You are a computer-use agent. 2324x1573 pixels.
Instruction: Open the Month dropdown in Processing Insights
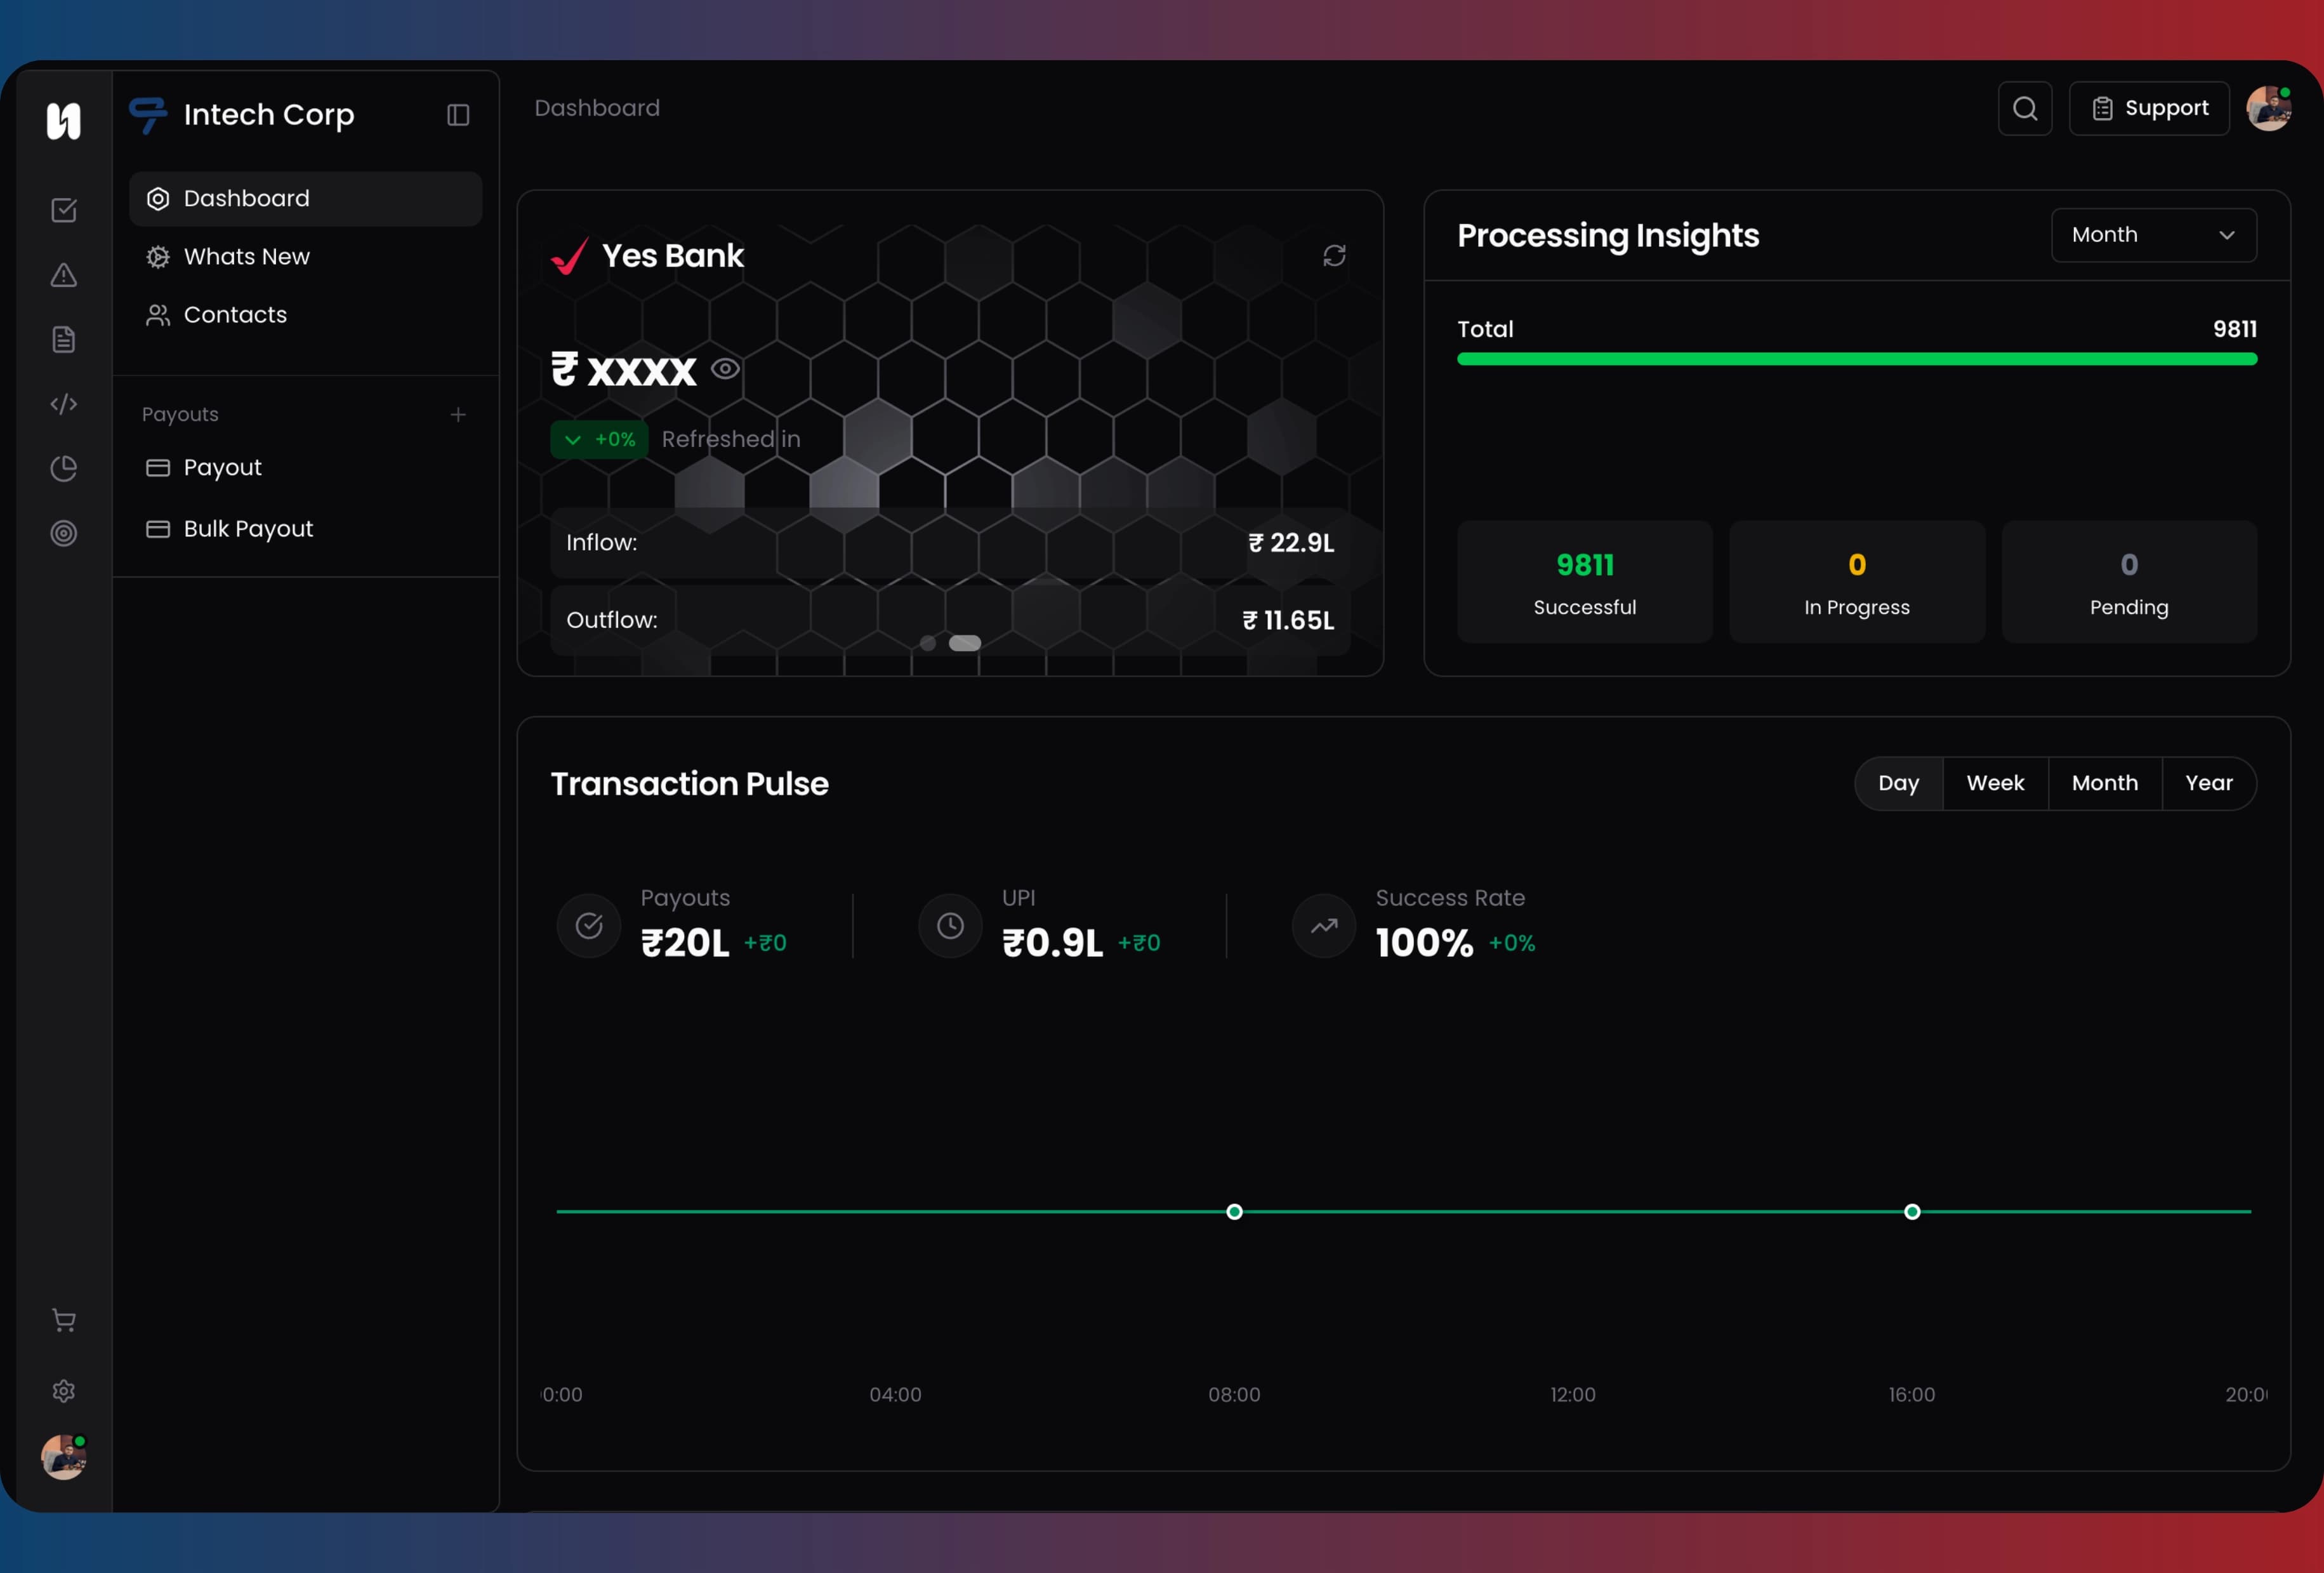click(2152, 235)
